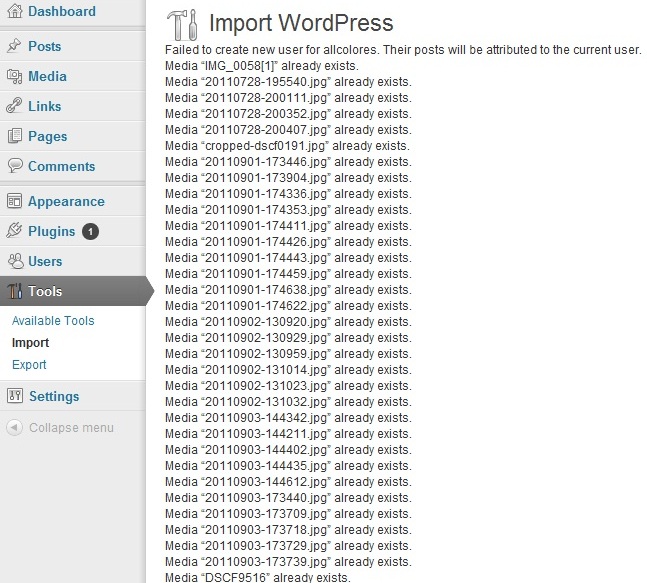The height and width of the screenshot is (583, 647).
Task: Click the 20110903-144612.jpg media line
Action: point(288,482)
